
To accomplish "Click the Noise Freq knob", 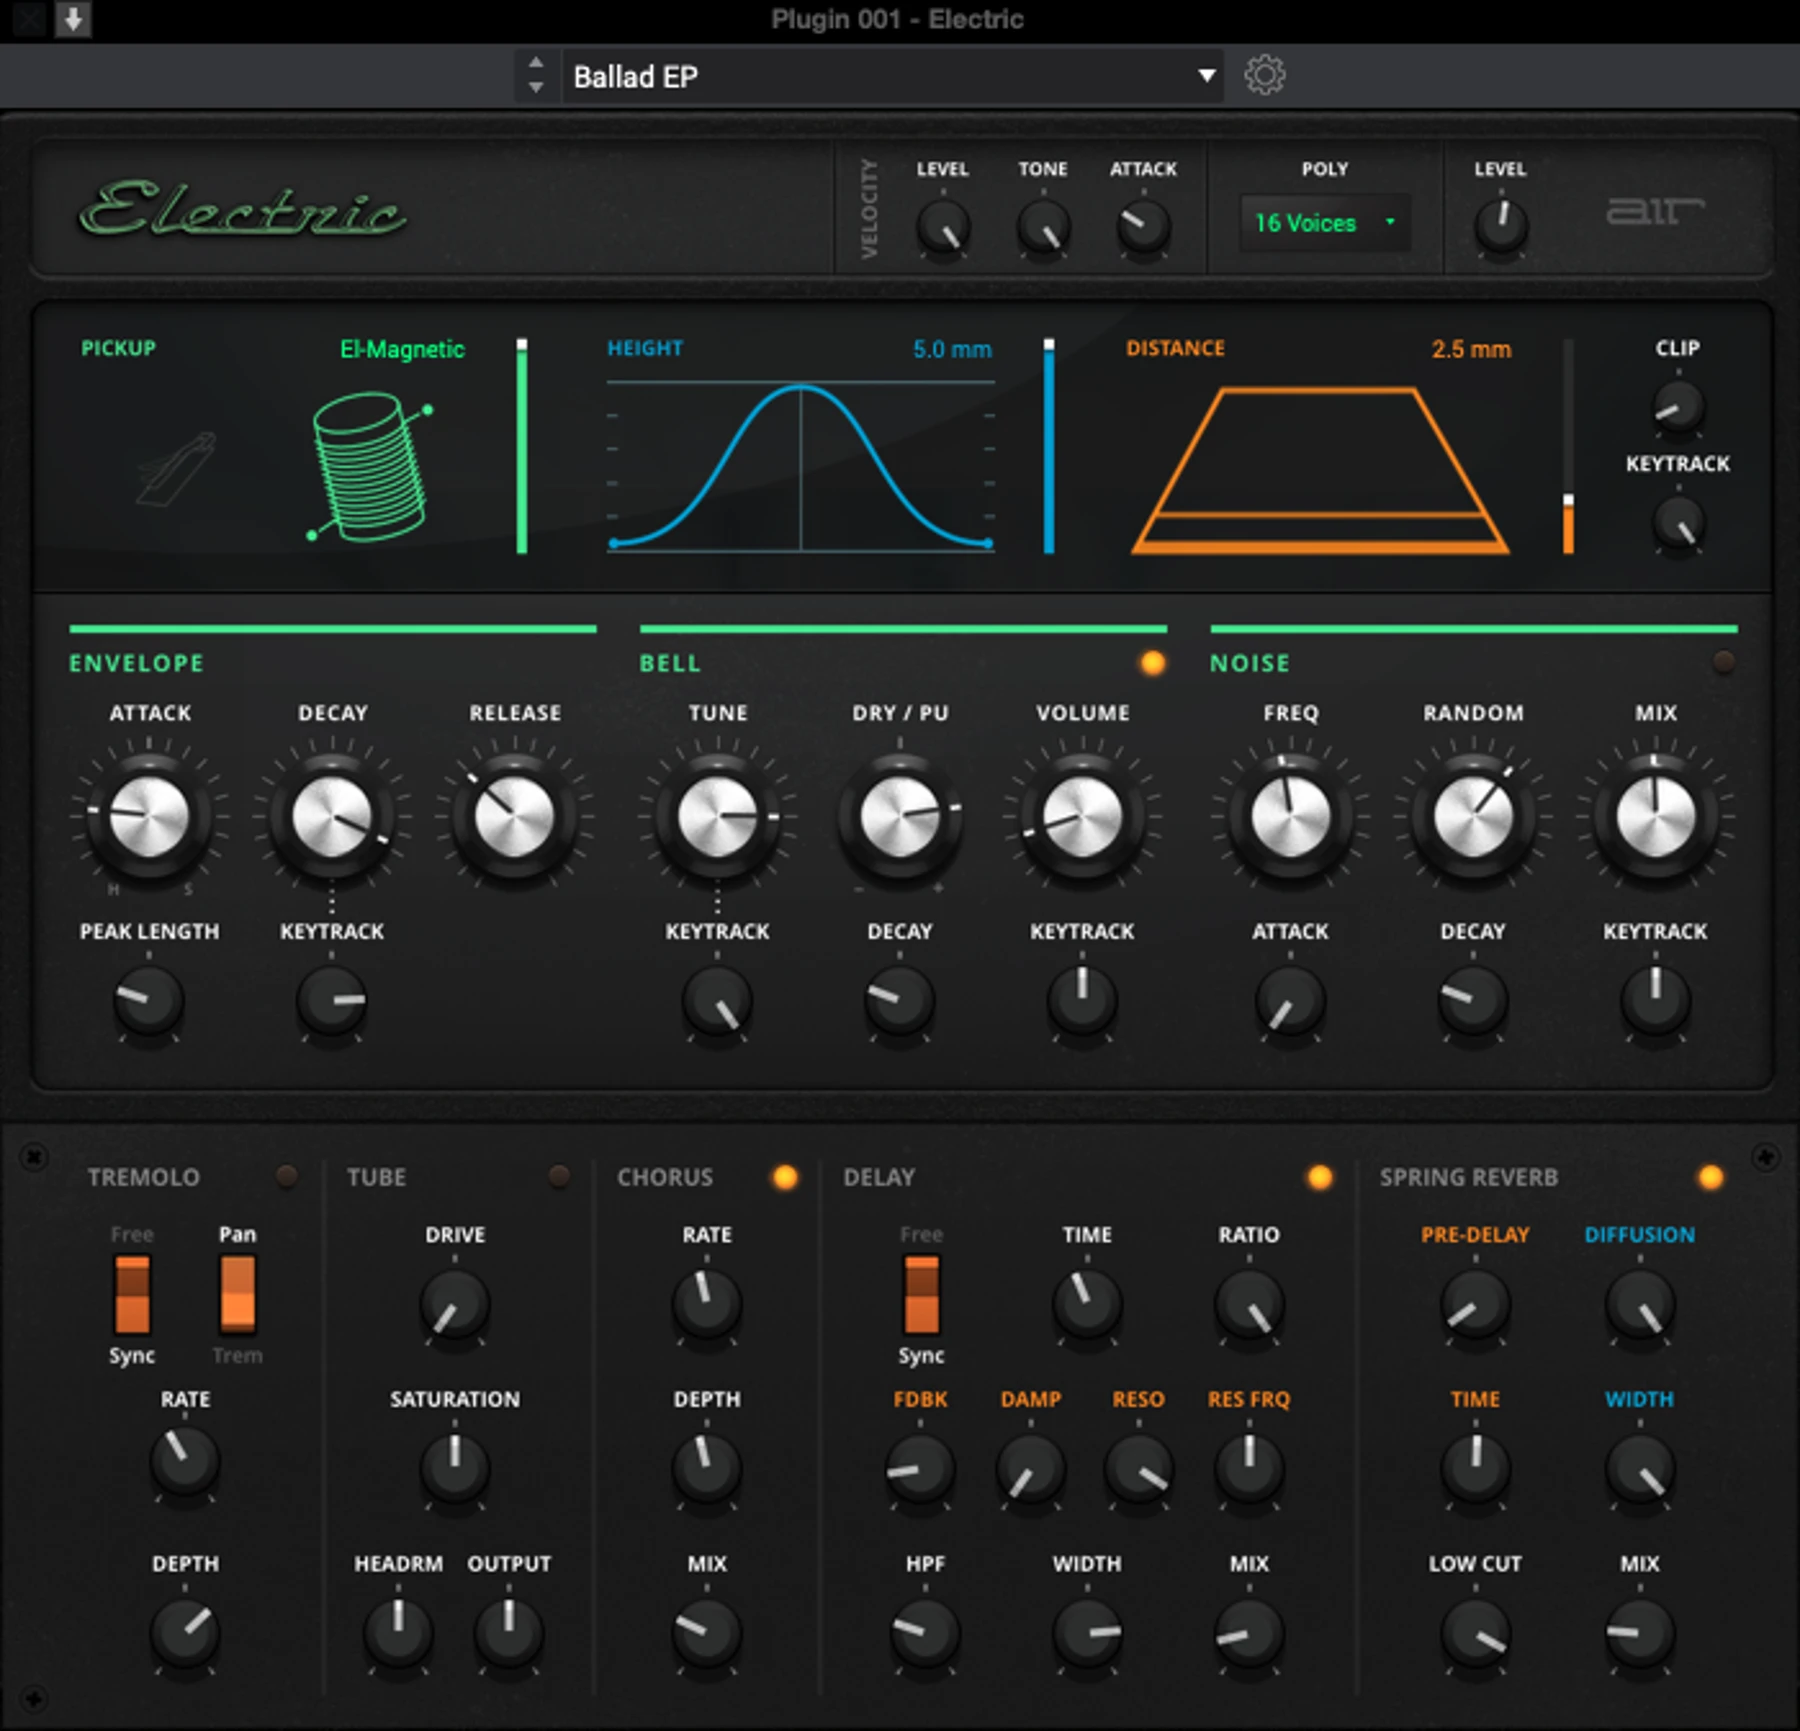I will (x=1291, y=817).
